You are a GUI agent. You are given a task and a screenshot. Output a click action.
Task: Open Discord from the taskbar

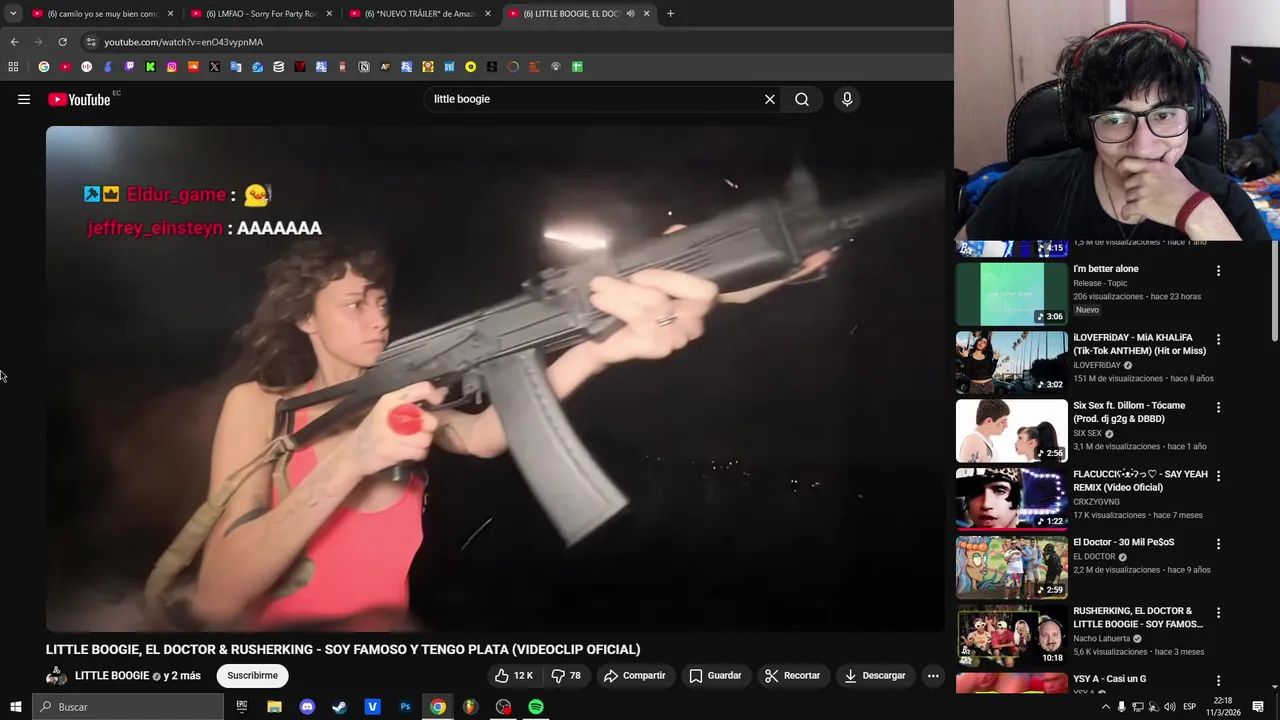[307, 707]
